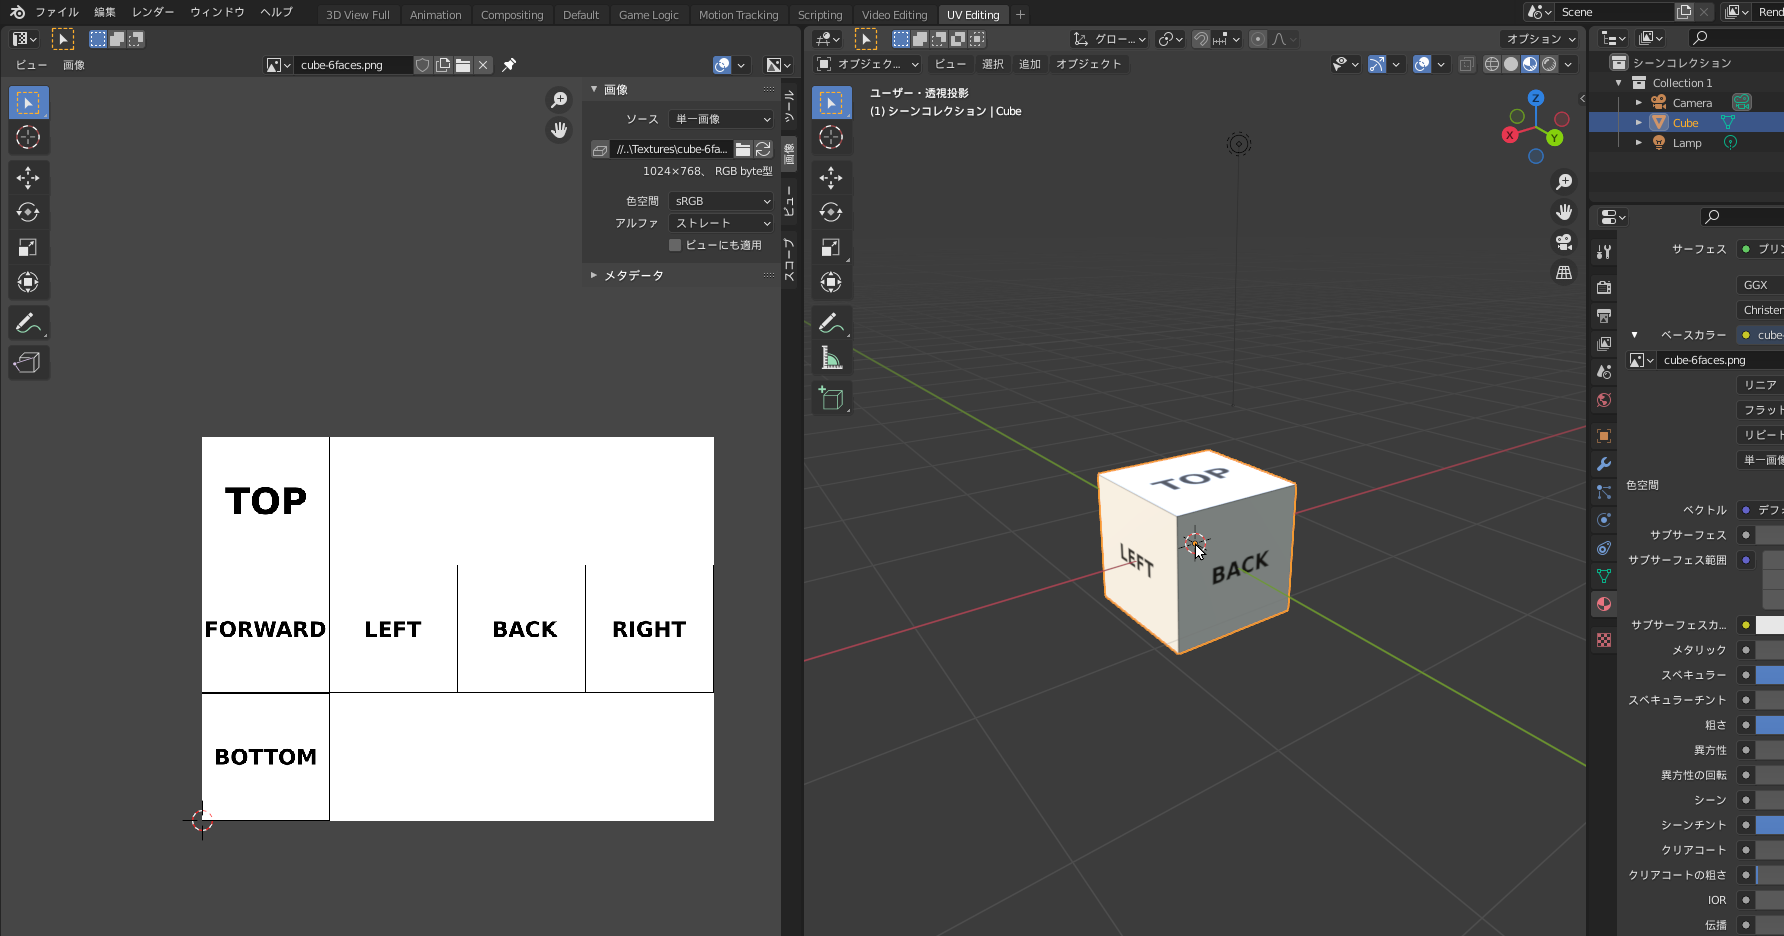Switch to the Scripting workspace tab
The width and height of the screenshot is (1784, 936).
coord(820,15)
